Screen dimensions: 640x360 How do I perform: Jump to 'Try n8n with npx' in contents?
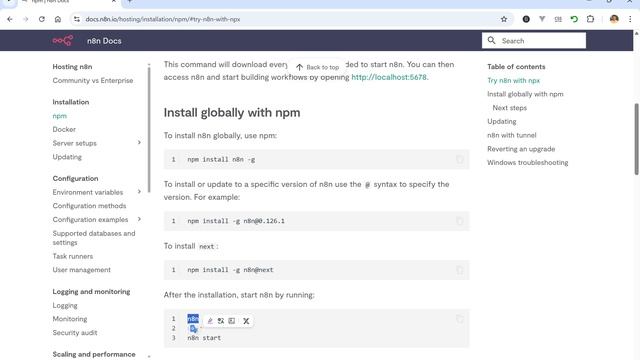513,80
